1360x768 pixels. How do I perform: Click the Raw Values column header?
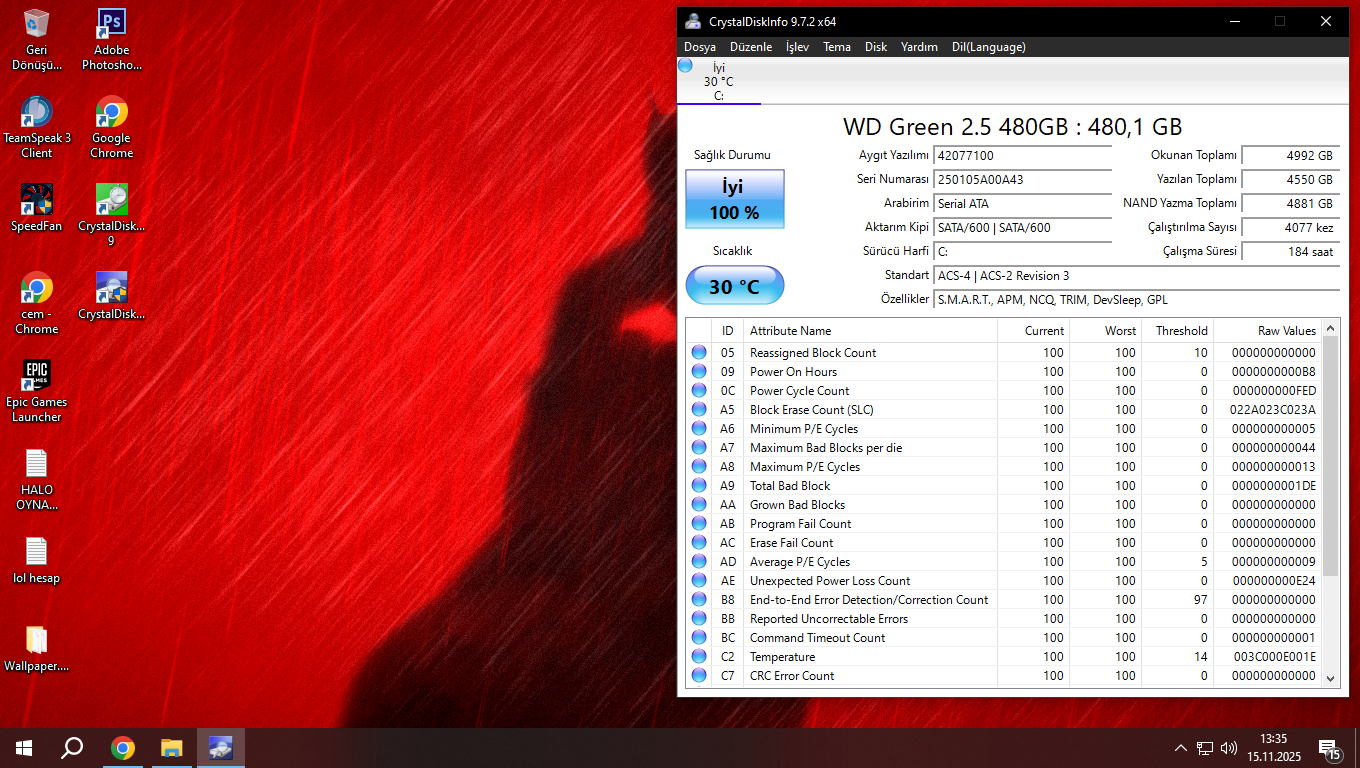point(1268,330)
